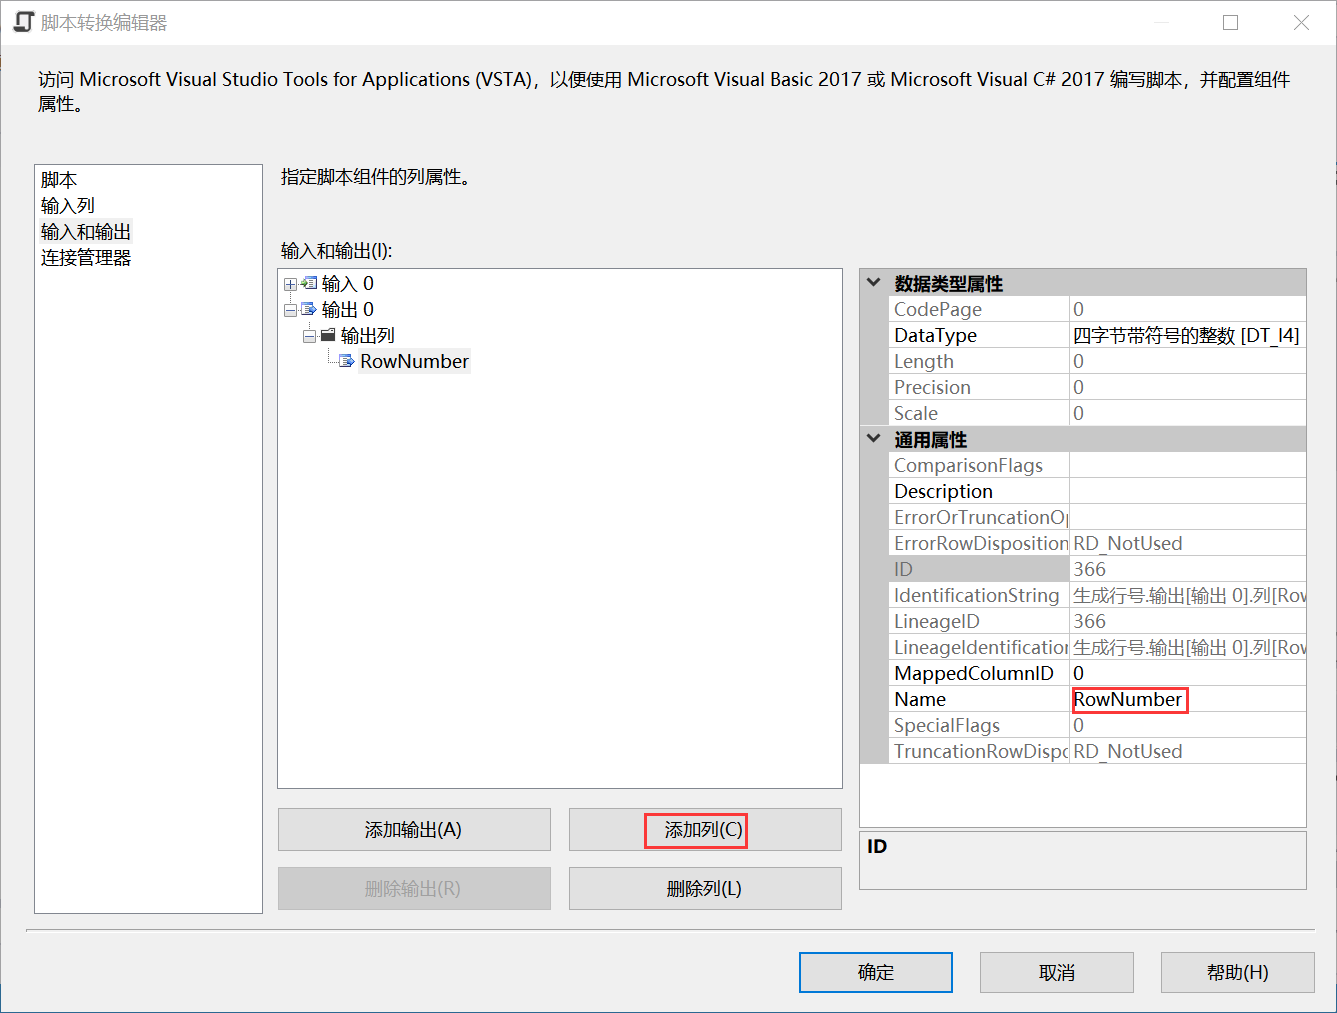
Task: Select the 输入 0 tree item
Action: tap(348, 283)
